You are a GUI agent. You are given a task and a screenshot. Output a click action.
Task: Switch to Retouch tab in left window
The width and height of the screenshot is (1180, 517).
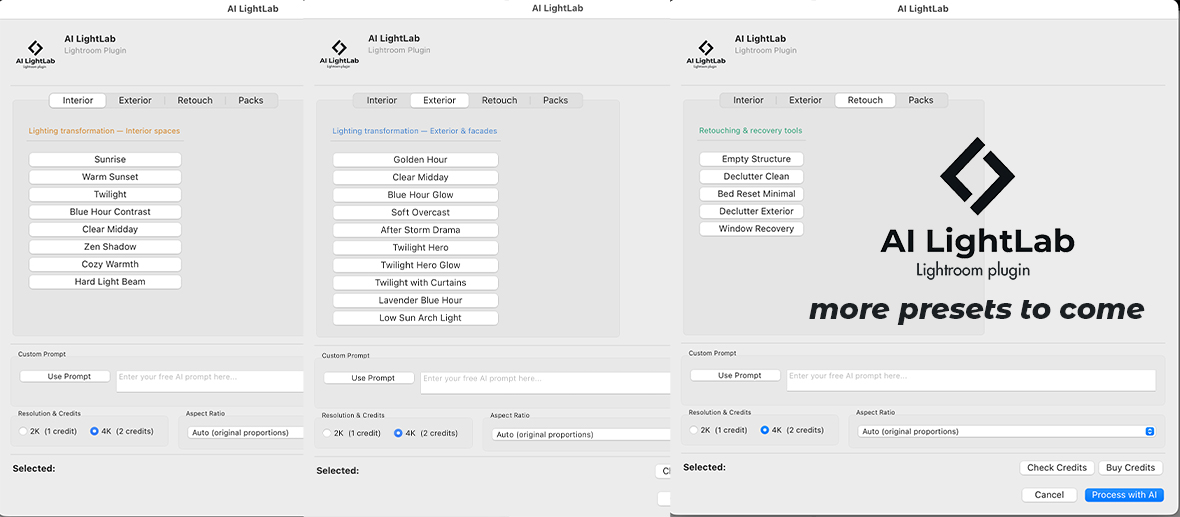pyautogui.click(x=195, y=100)
